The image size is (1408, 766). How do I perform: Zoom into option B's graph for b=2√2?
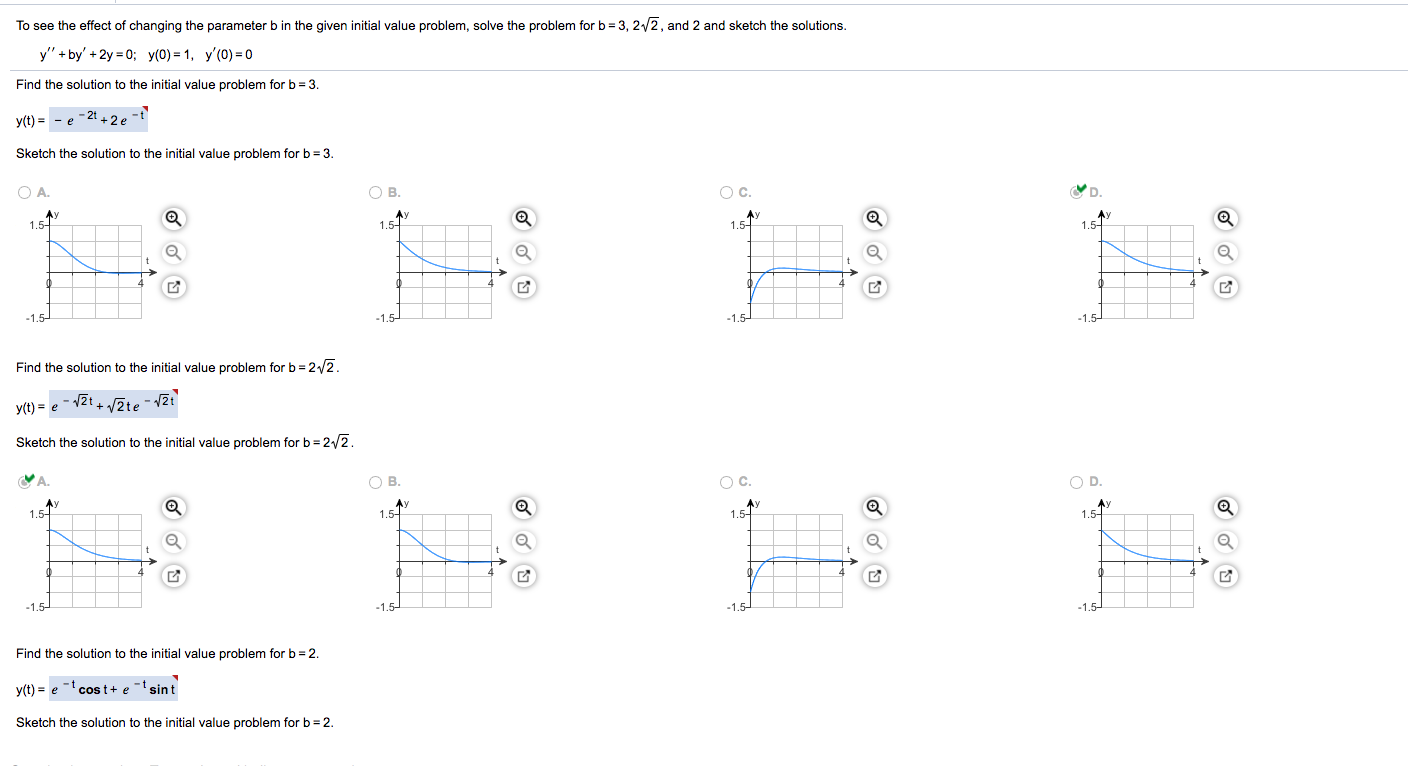click(524, 508)
